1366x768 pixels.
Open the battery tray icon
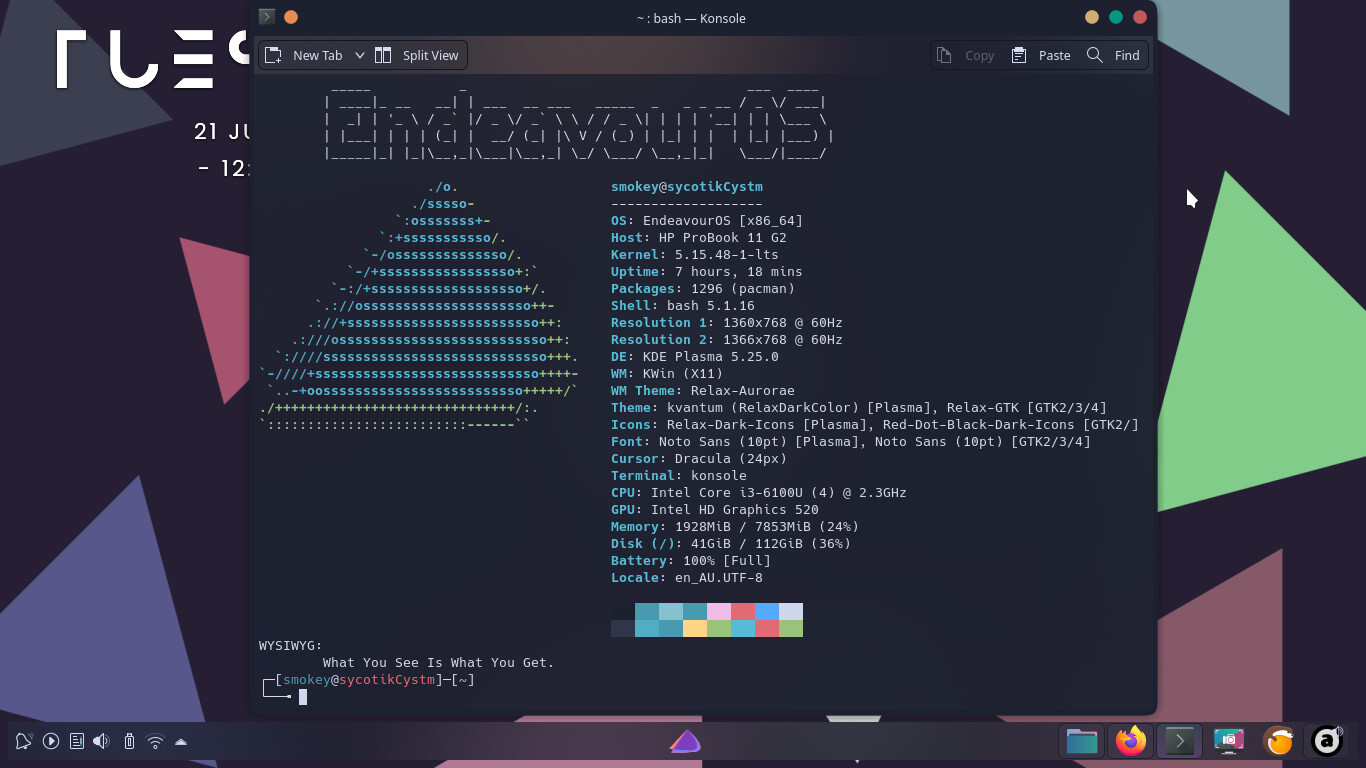[x=129, y=741]
